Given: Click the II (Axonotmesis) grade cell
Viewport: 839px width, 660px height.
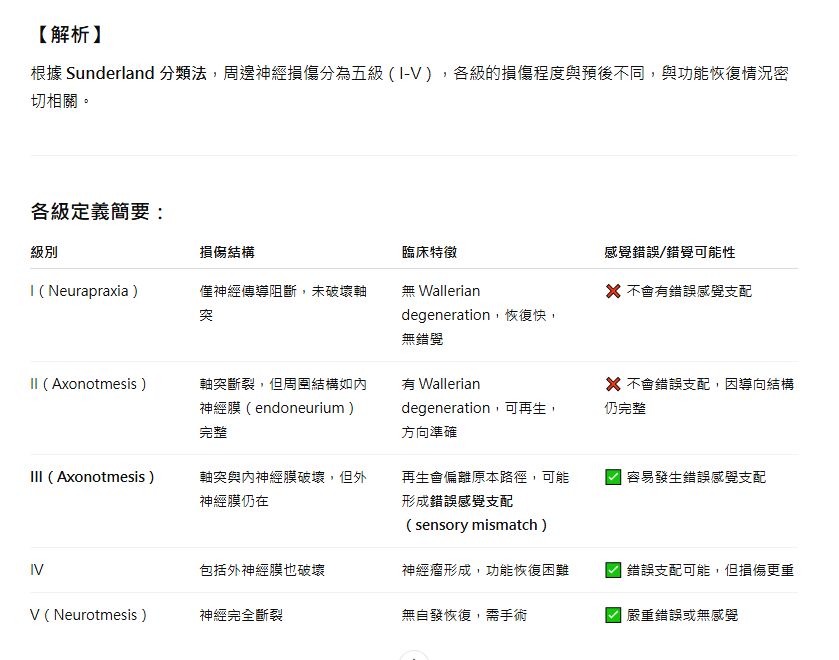Looking at the screenshot, I should (88, 384).
